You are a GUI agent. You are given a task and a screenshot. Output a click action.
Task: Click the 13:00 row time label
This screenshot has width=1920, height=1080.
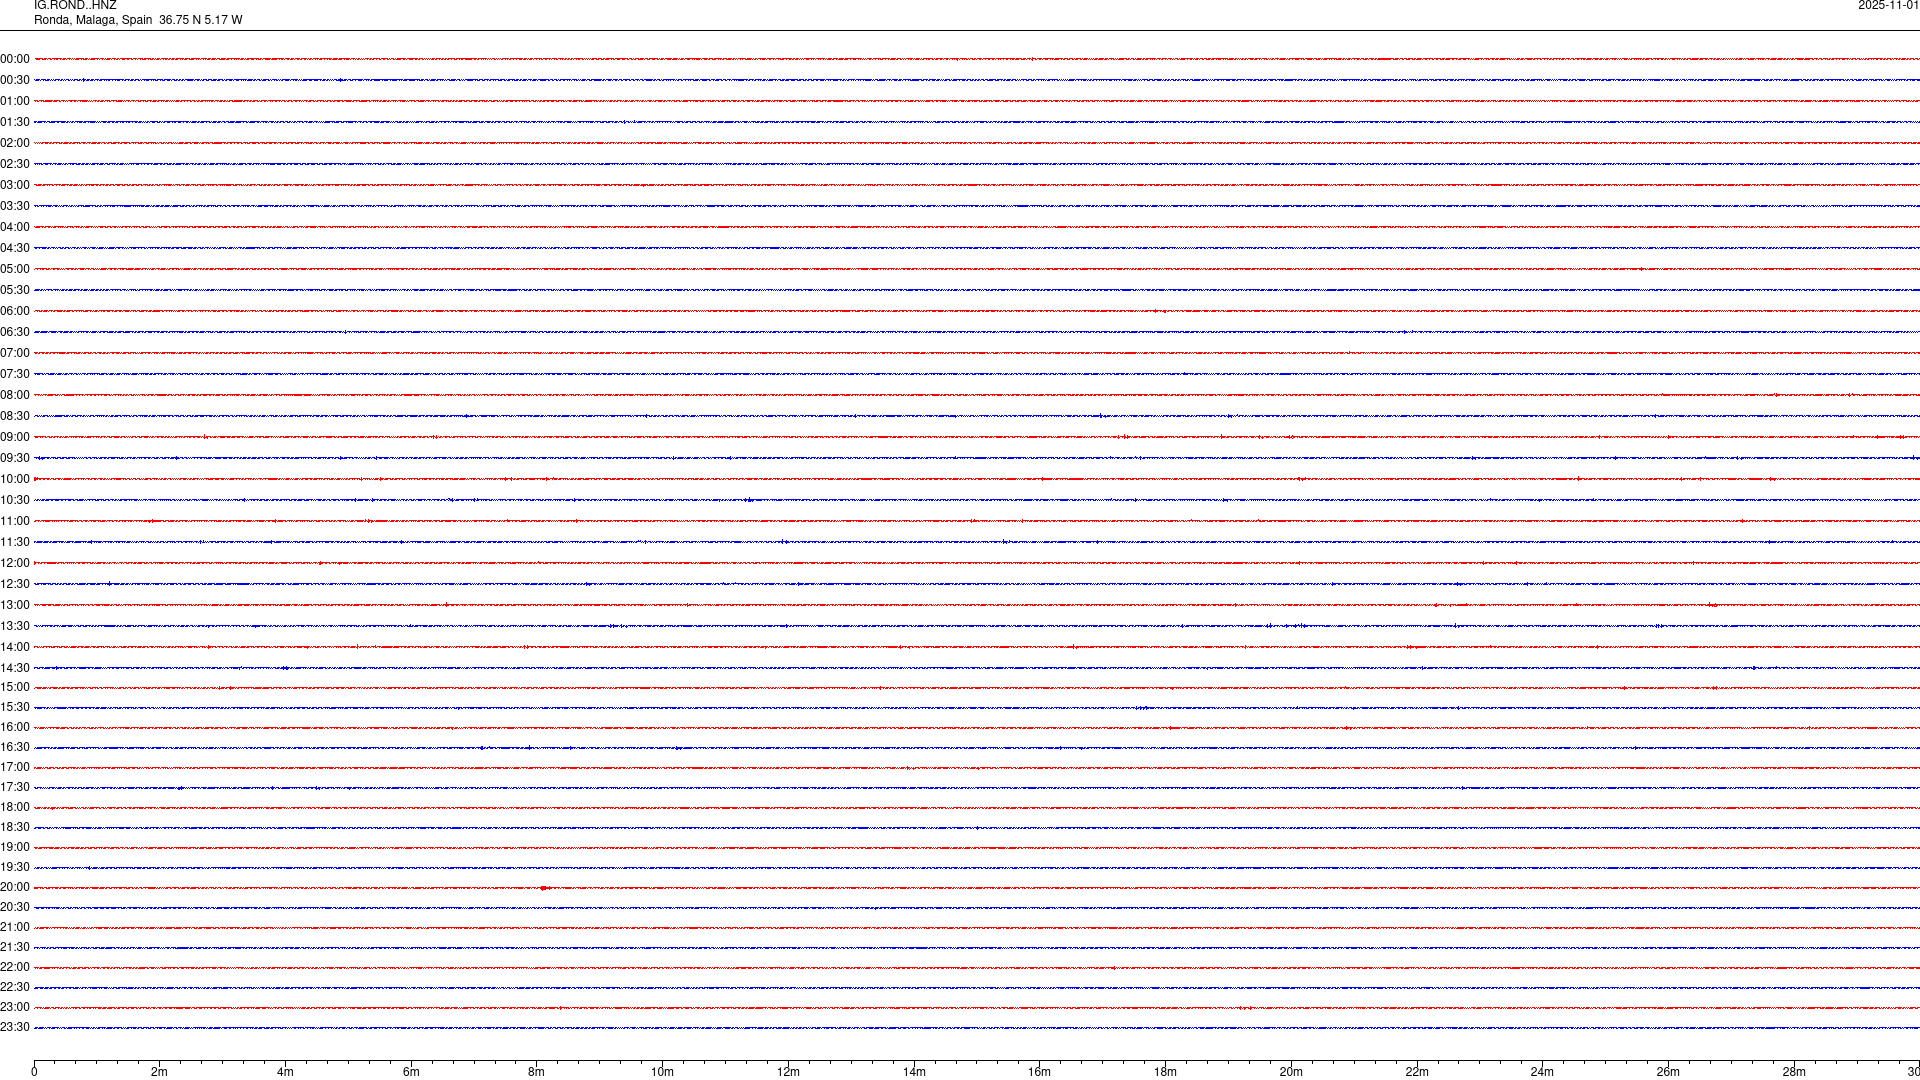(x=15, y=605)
